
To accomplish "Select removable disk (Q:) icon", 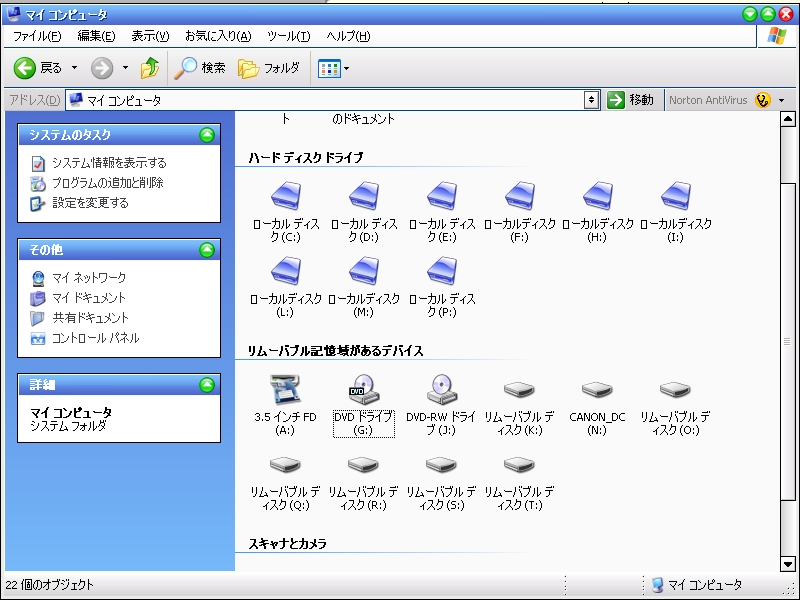I will coord(286,465).
